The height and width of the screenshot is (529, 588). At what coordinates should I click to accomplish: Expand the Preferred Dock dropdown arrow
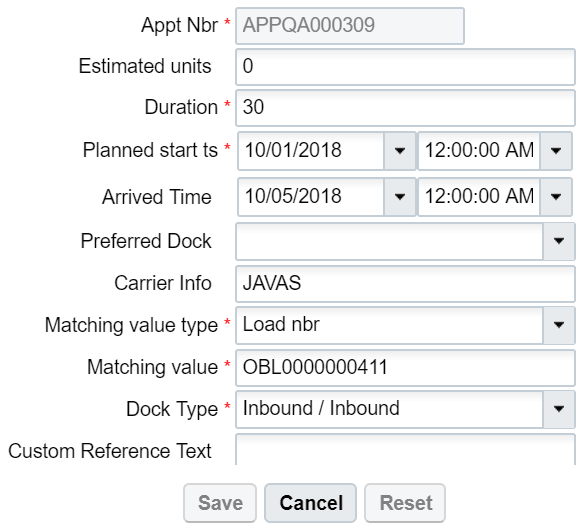[x=559, y=241]
